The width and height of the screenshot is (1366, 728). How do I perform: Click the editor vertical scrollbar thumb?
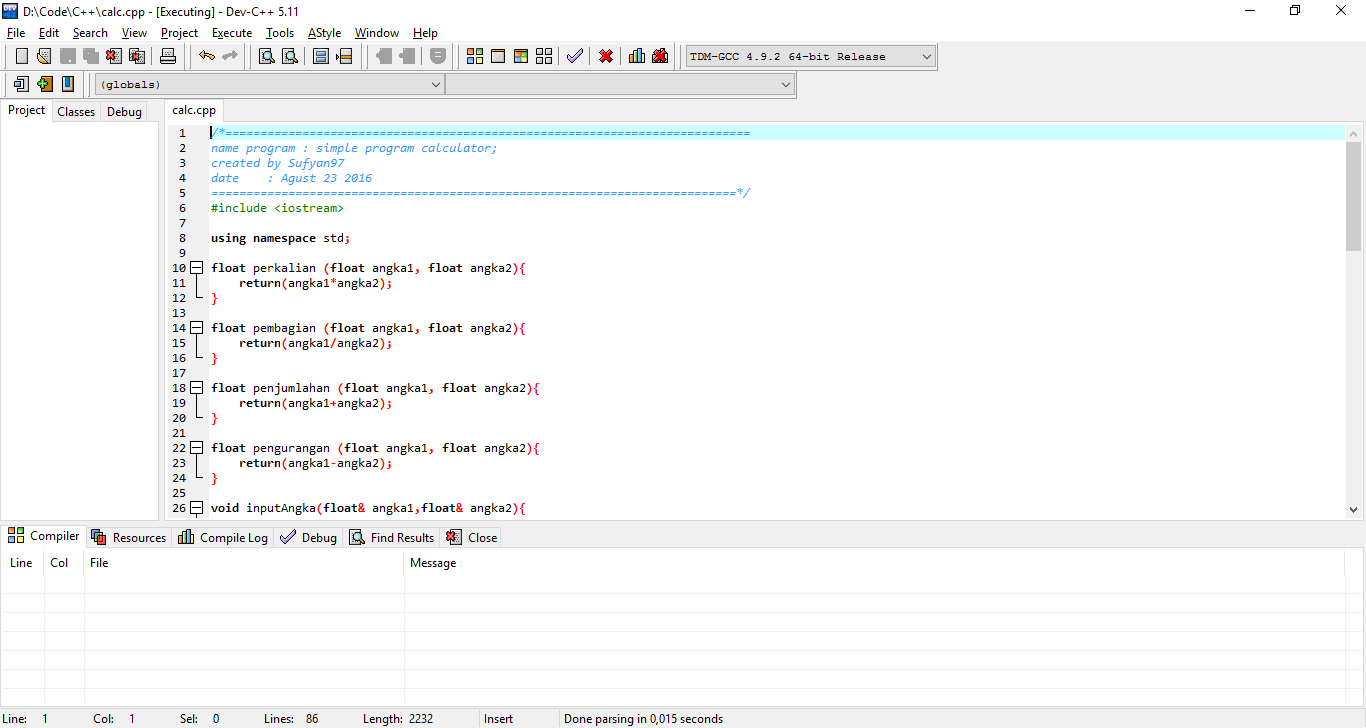coord(1354,195)
